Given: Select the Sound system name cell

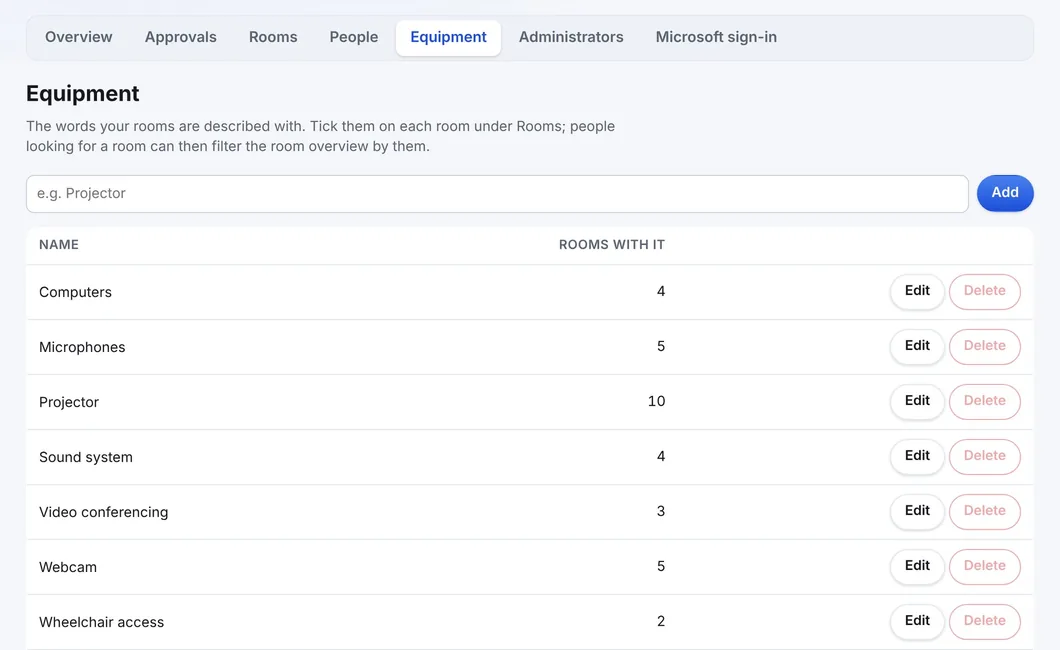Looking at the screenshot, I should pyautogui.click(x=86, y=457).
